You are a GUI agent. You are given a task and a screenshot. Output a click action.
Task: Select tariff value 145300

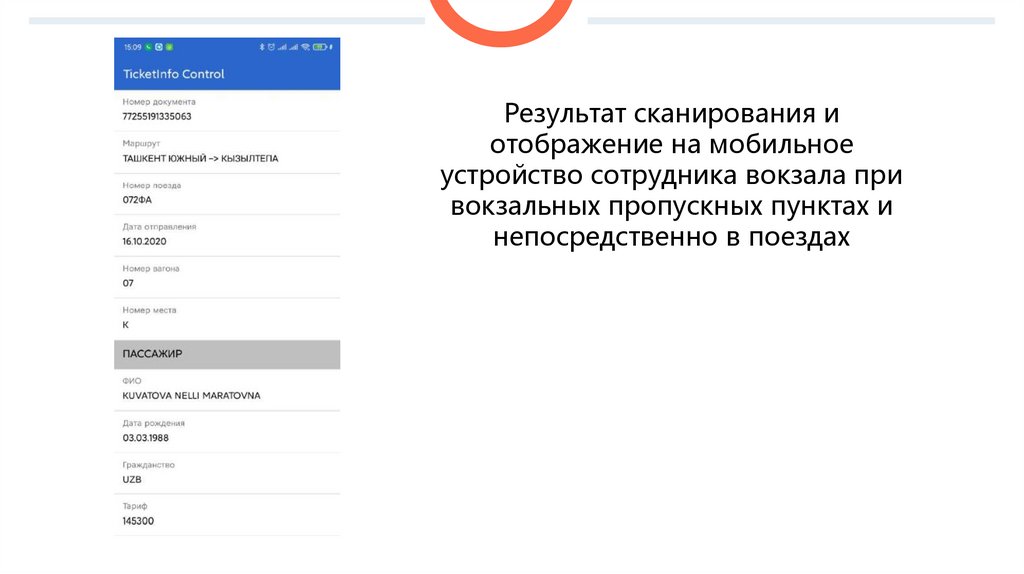pos(138,521)
